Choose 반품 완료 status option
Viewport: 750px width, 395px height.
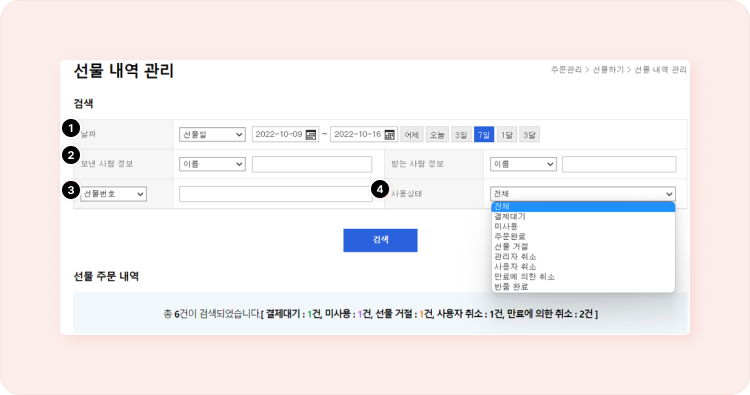pos(583,287)
